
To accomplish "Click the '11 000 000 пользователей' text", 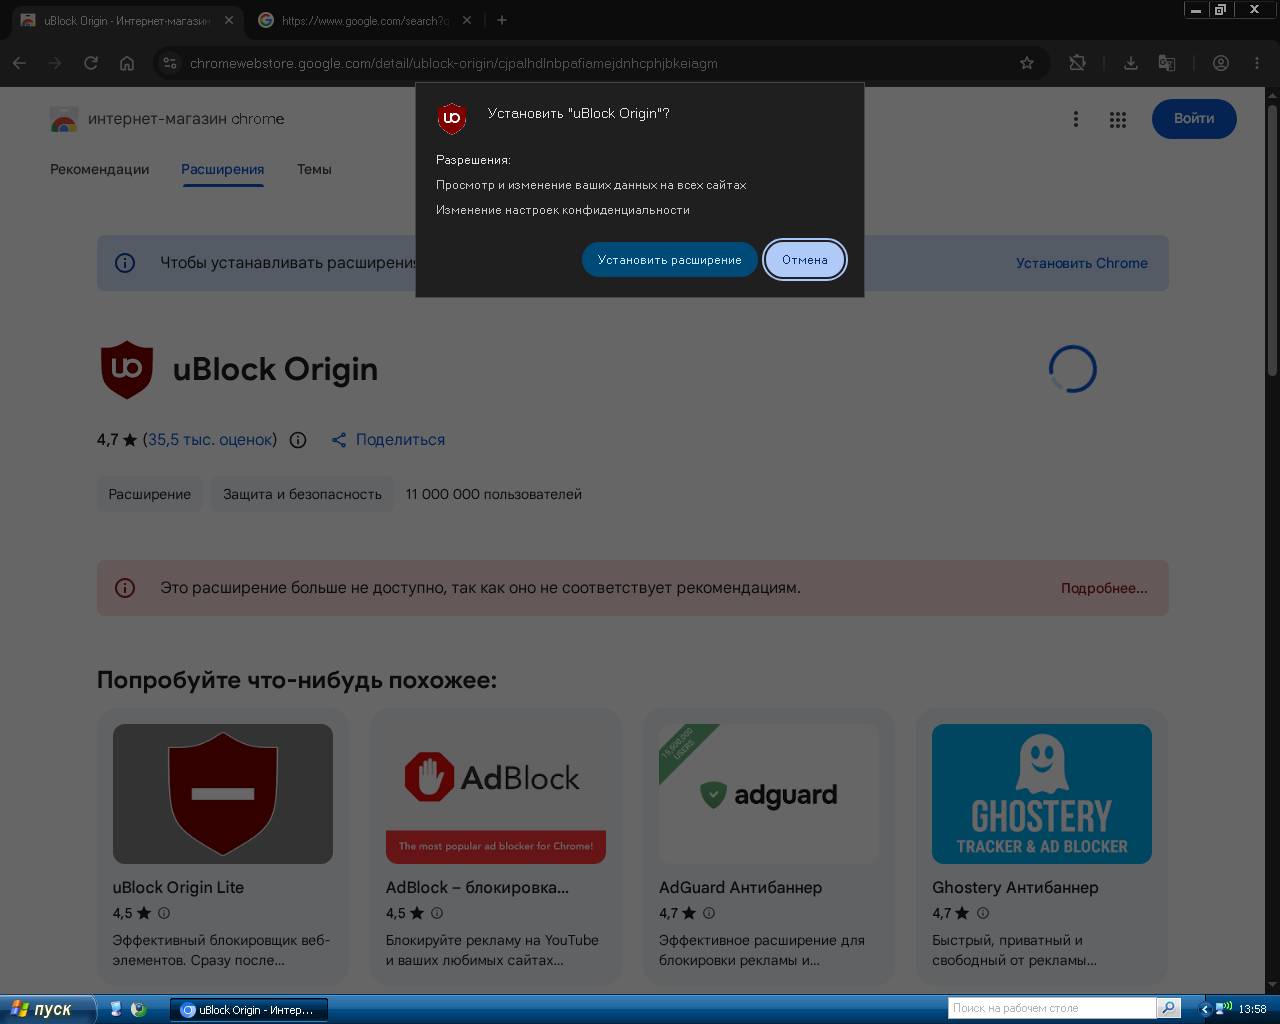I will (x=494, y=494).
